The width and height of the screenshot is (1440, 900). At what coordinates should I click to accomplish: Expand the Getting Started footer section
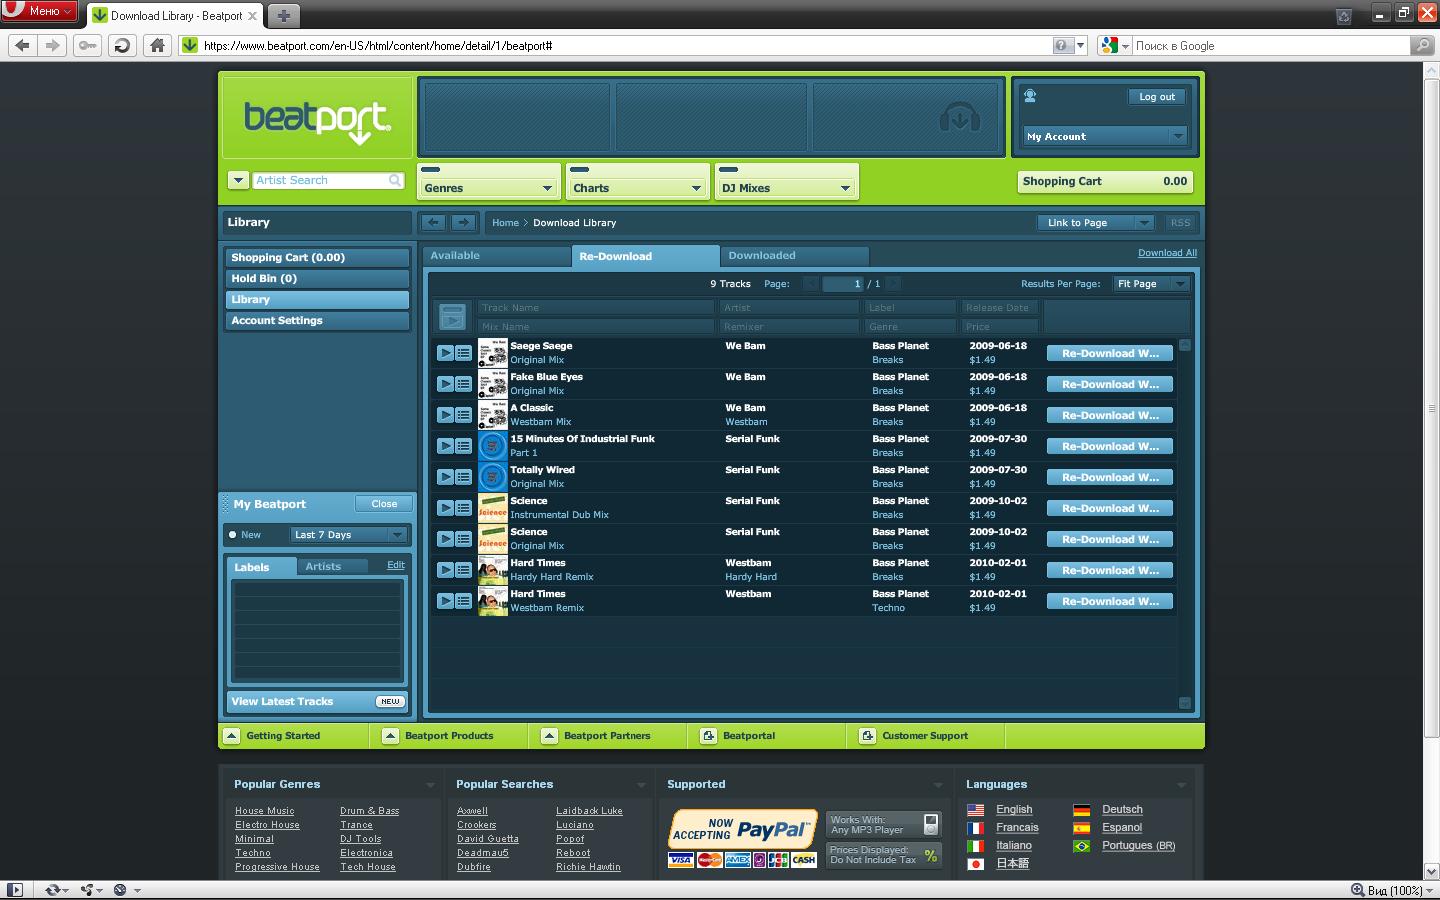click(232, 736)
